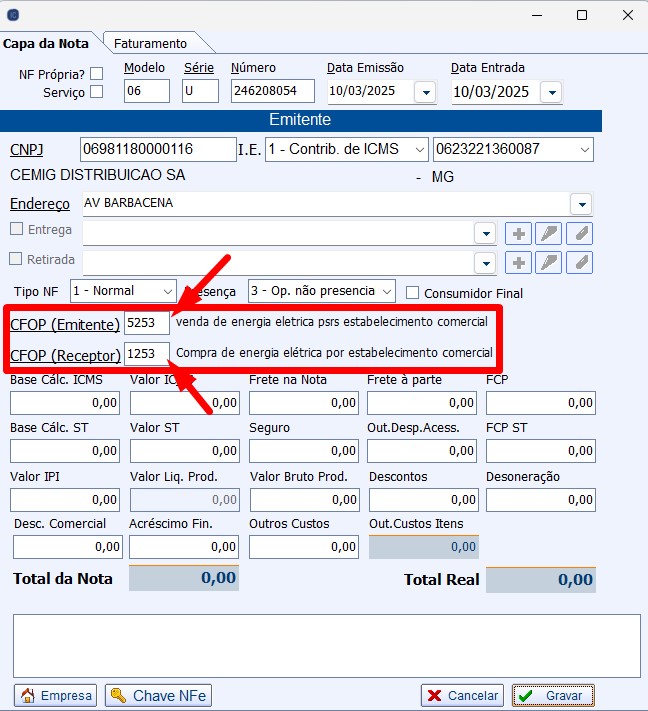Open the I.E. Contrib. de ICMS dropdown
The height and width of the screenshot is (711, 648).
[419, 150]
